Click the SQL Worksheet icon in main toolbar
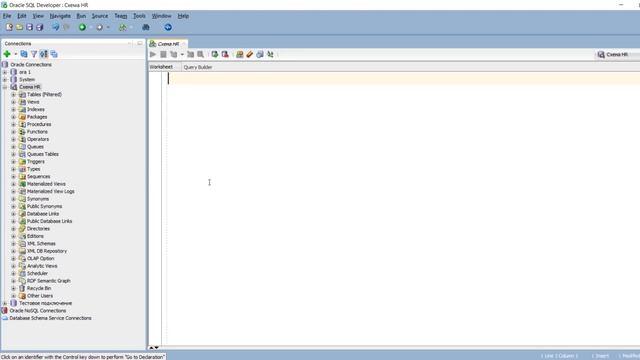Image resolution: width=640 pixels, height=360 pixels. (x=122, y=27)
